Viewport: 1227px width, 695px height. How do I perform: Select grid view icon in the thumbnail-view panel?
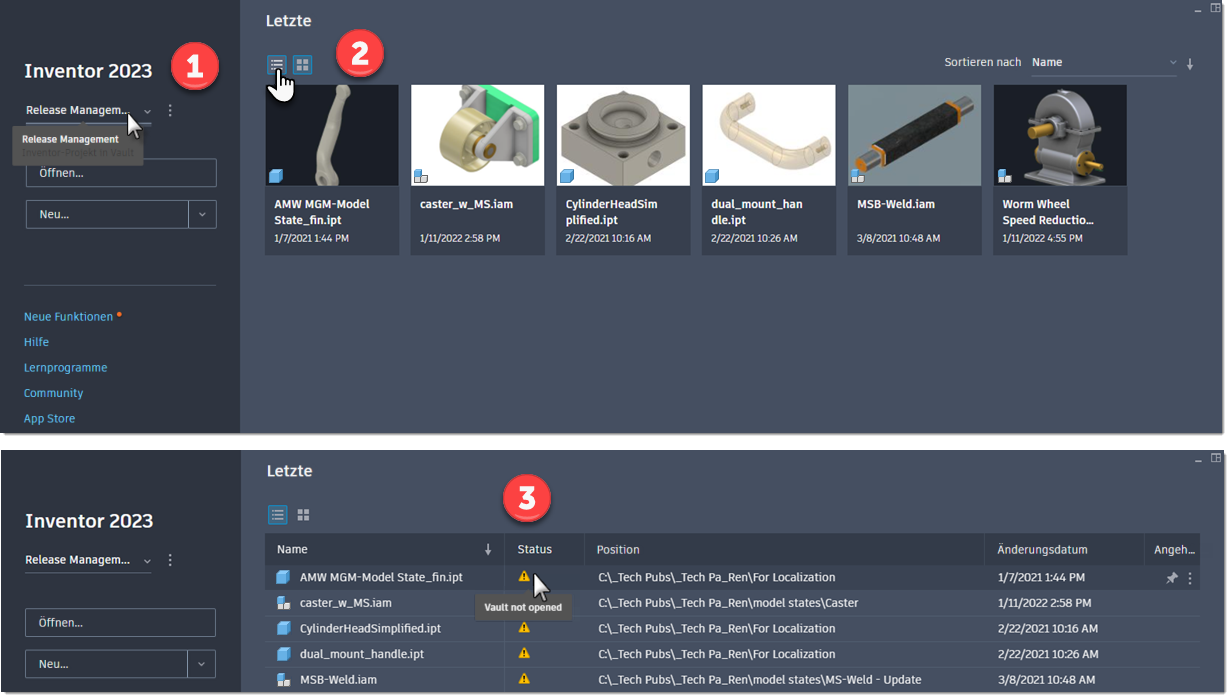(x=302, y=65)
